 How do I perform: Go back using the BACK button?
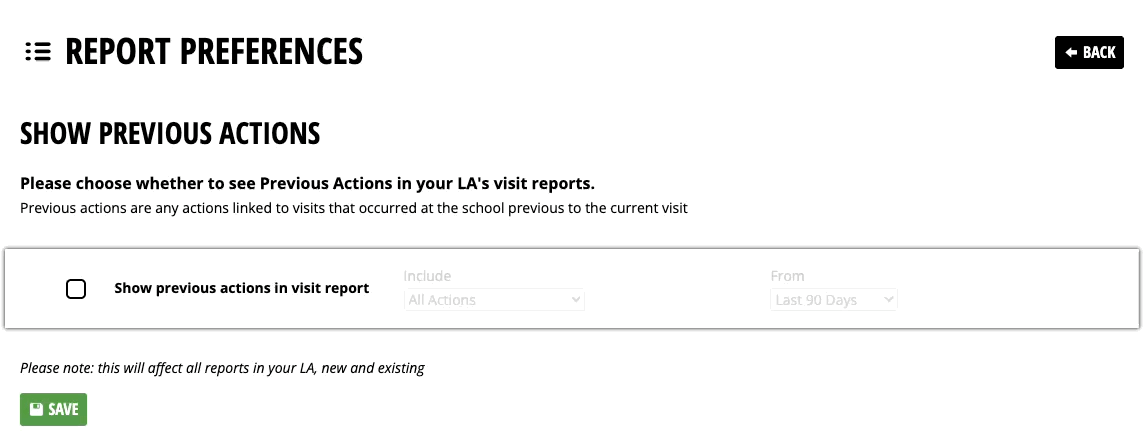[1089, 53]
